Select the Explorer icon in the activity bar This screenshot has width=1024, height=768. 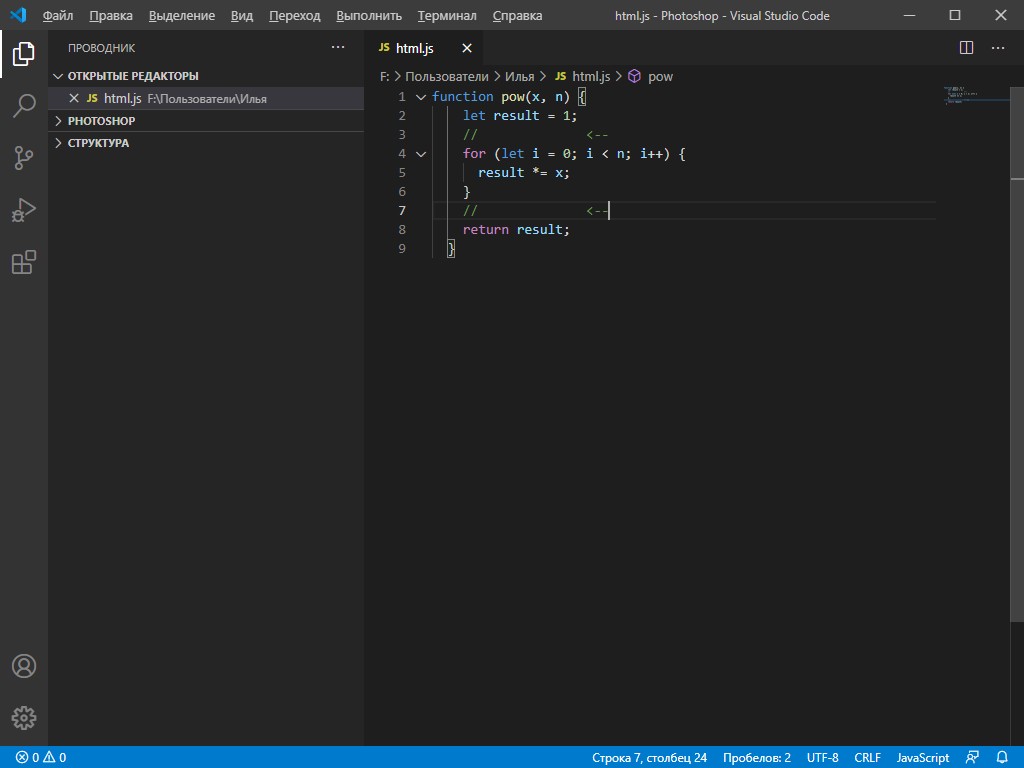(23, 55)
